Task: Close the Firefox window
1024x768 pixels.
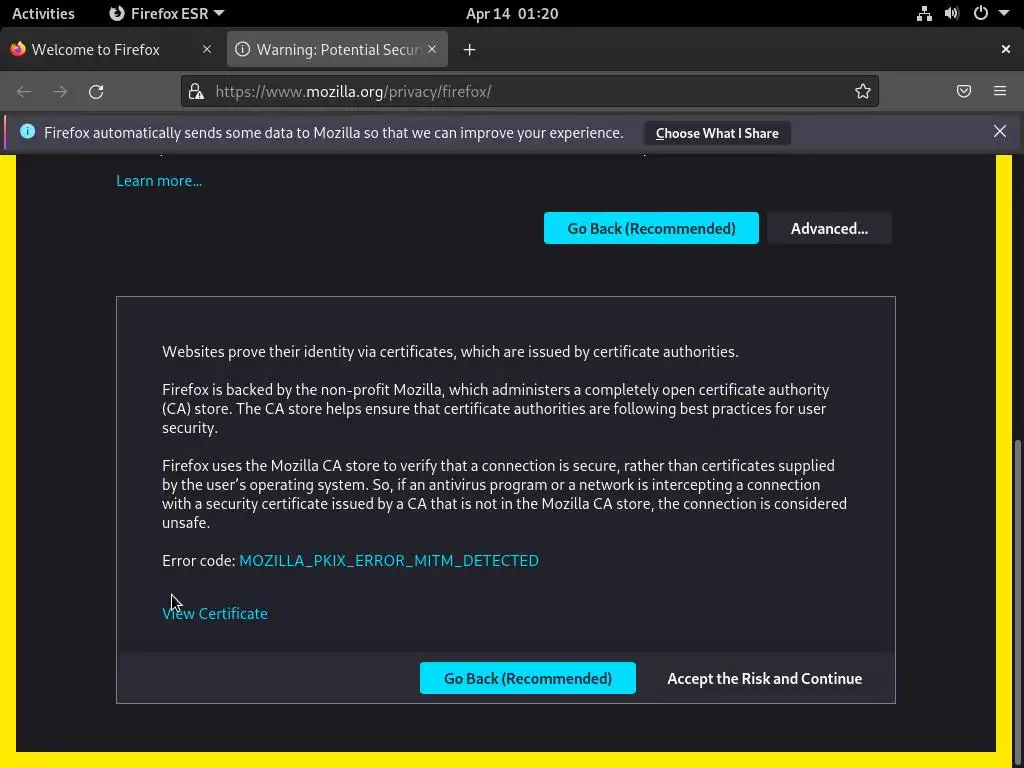Action: (x=1006, y=49)
